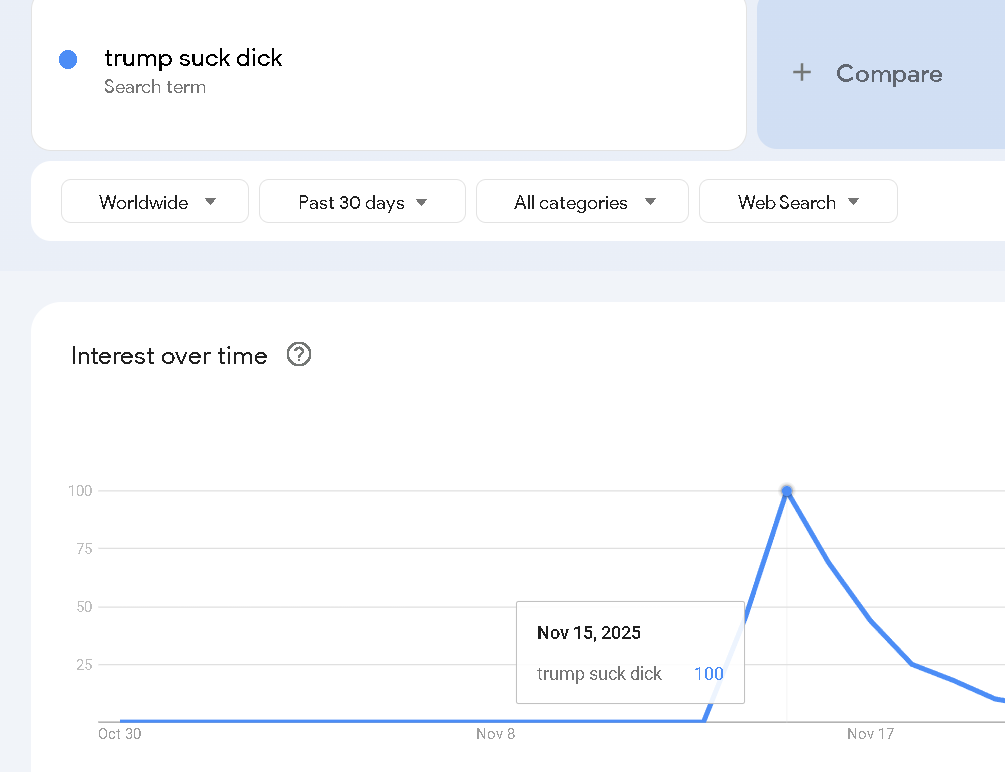Screen dimensions: 1005x772
Task: Click the Nov 15, 2025 tooltip date
Action: tap(588, 633)
